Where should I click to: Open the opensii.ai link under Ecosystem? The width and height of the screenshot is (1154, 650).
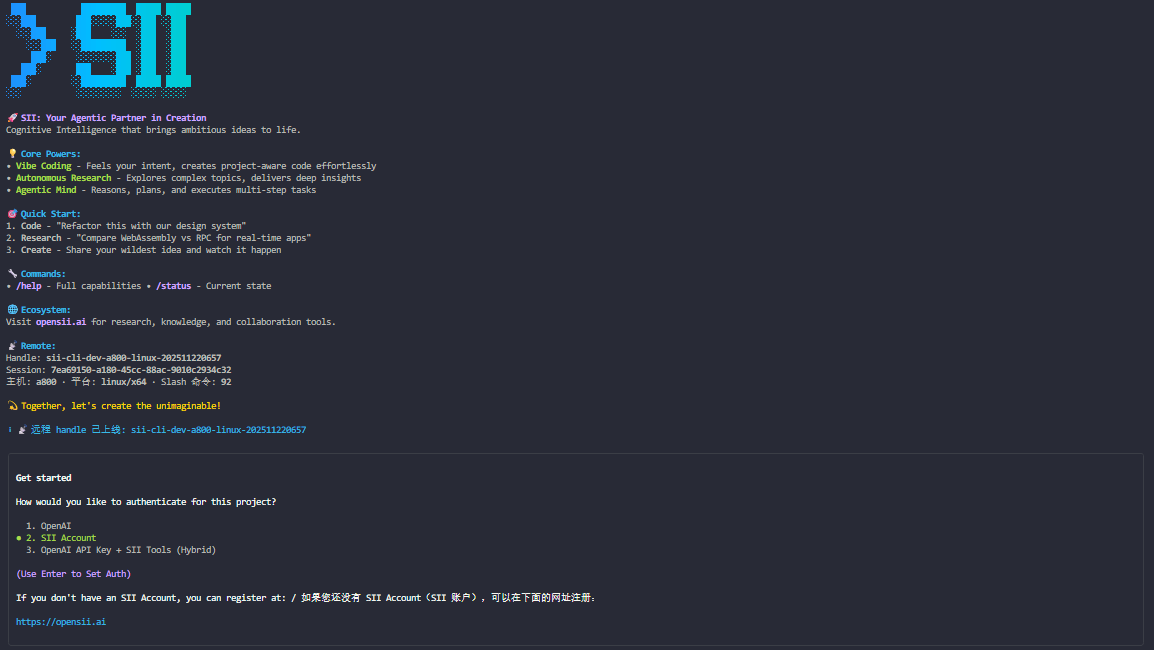pyautogui.click(x=61, y=321)
